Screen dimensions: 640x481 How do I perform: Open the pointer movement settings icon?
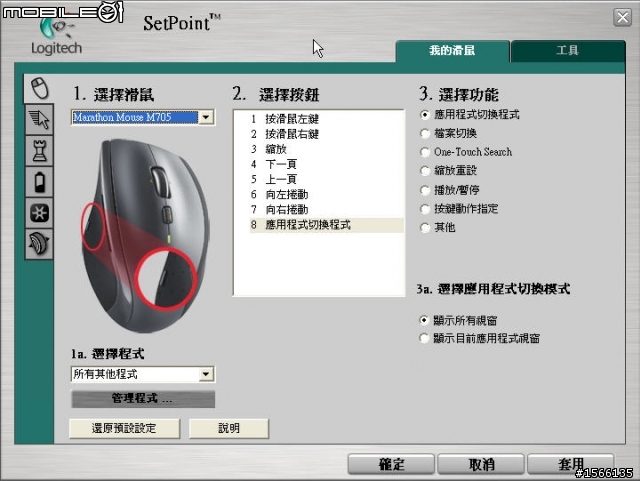(x=39, y=120)
